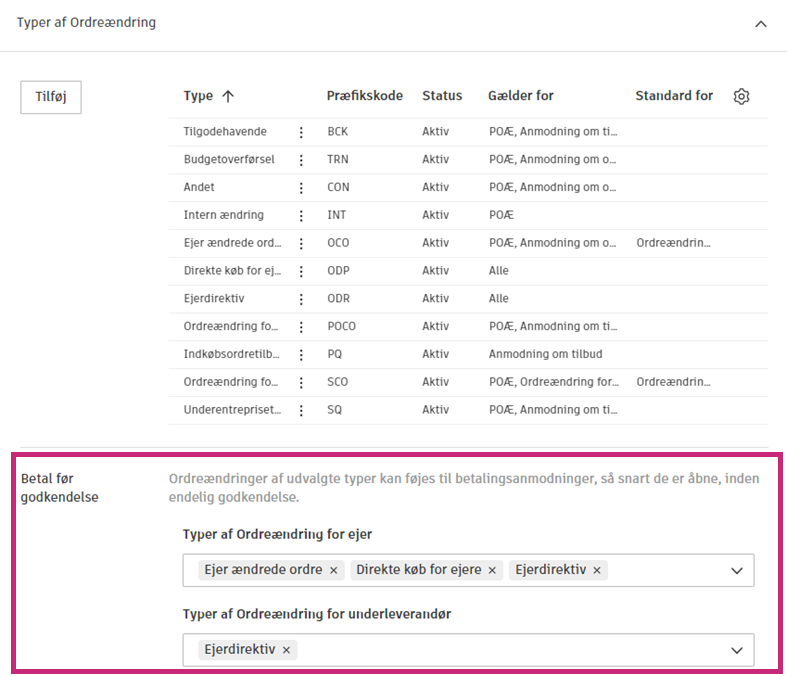
Task: Open table column settings gear
Action: pos(741,96)
